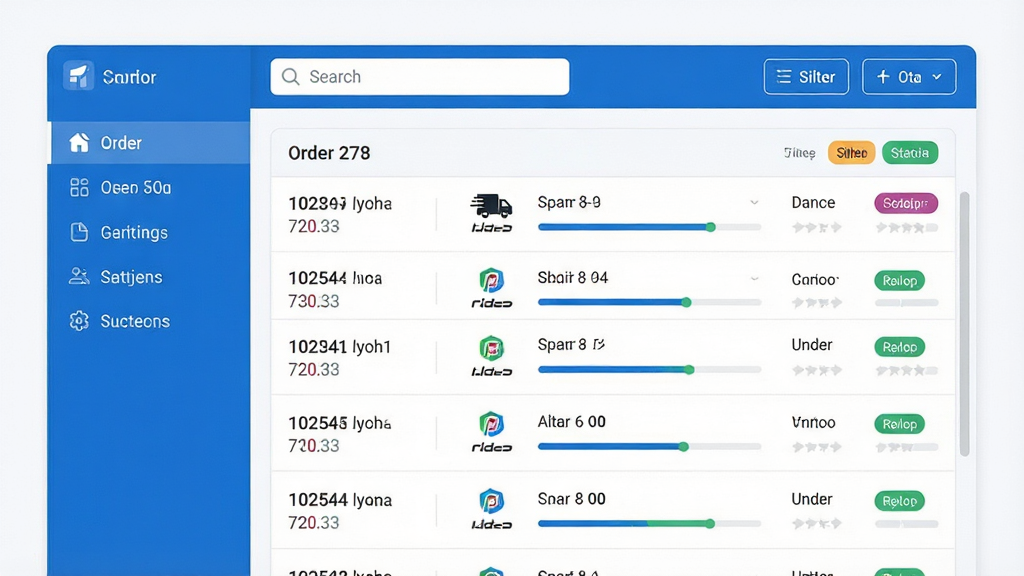This screenshot has width=1024, height=576.
Task: Click Relop in row 102544 lyona
Action: [x=900, y=501]
